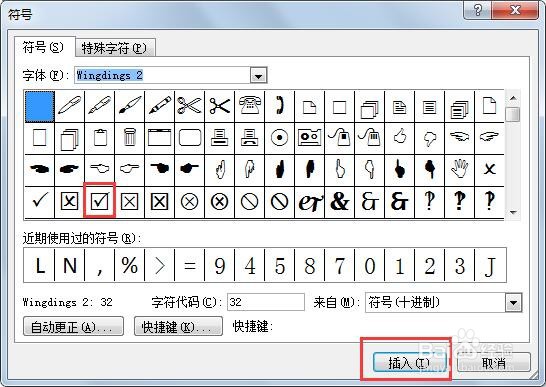The height and width of the screenshot is (387, 546).
Task: Select the blank space character cell
Action: (x=40, y=106)
